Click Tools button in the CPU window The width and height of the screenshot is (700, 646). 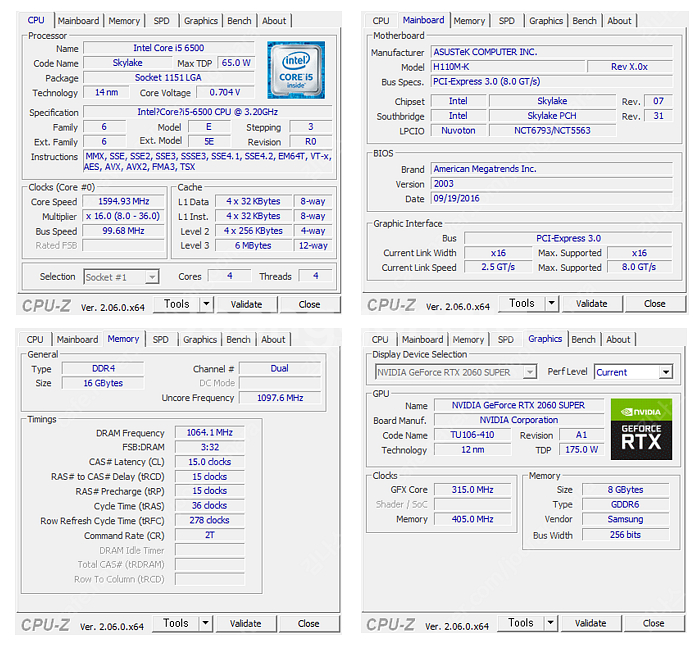(177, 304)
